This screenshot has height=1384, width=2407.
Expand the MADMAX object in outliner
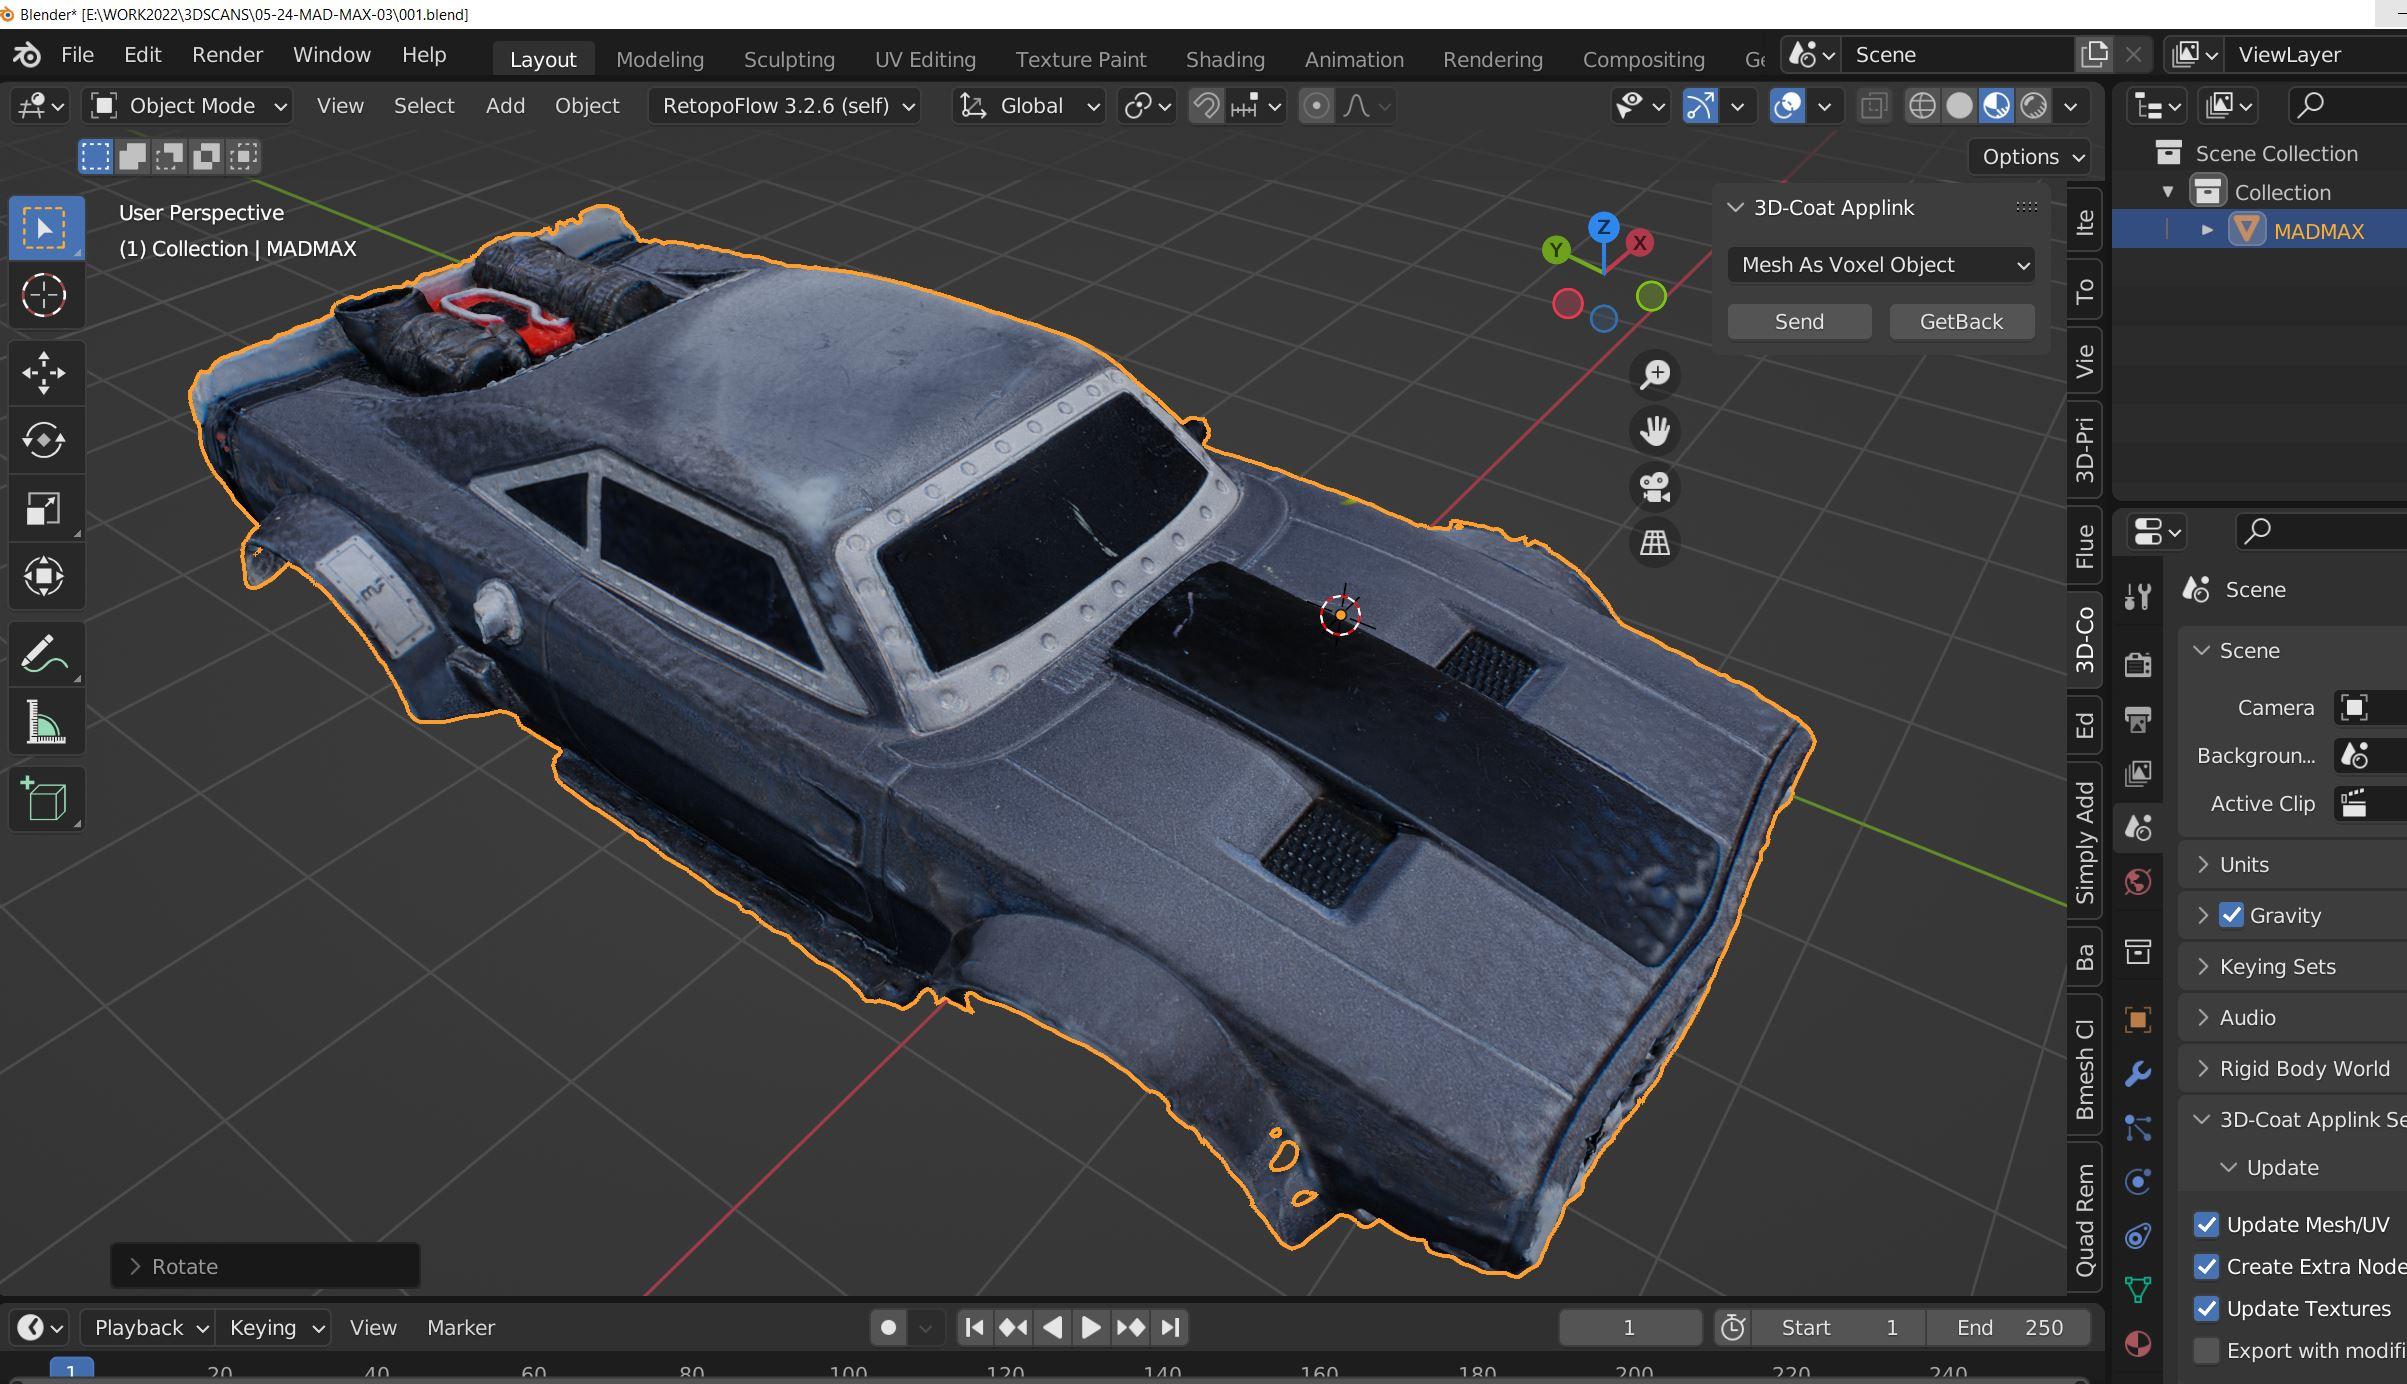tap(2207, 231)
